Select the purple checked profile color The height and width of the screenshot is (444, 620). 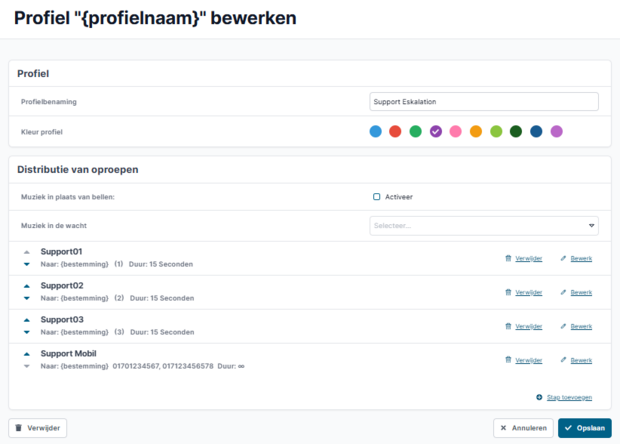pyautogui.click(x=436, y=131)
